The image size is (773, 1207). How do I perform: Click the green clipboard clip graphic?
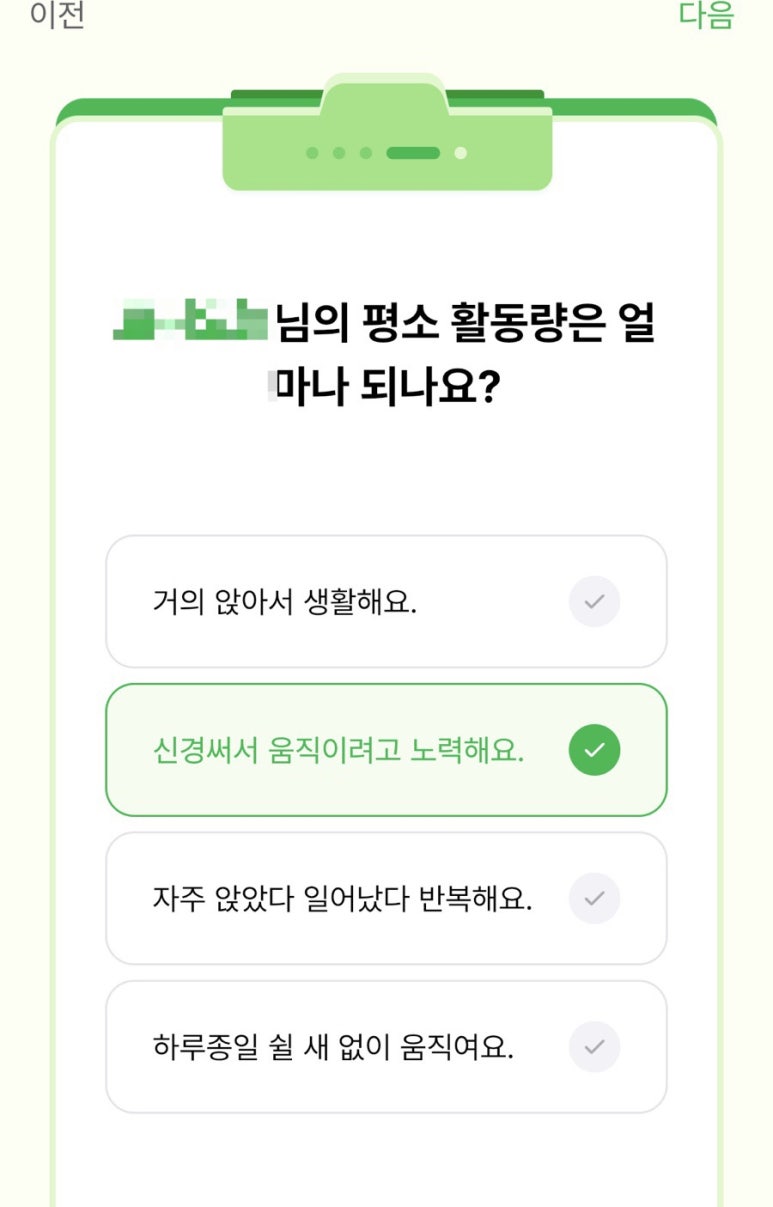387,134
